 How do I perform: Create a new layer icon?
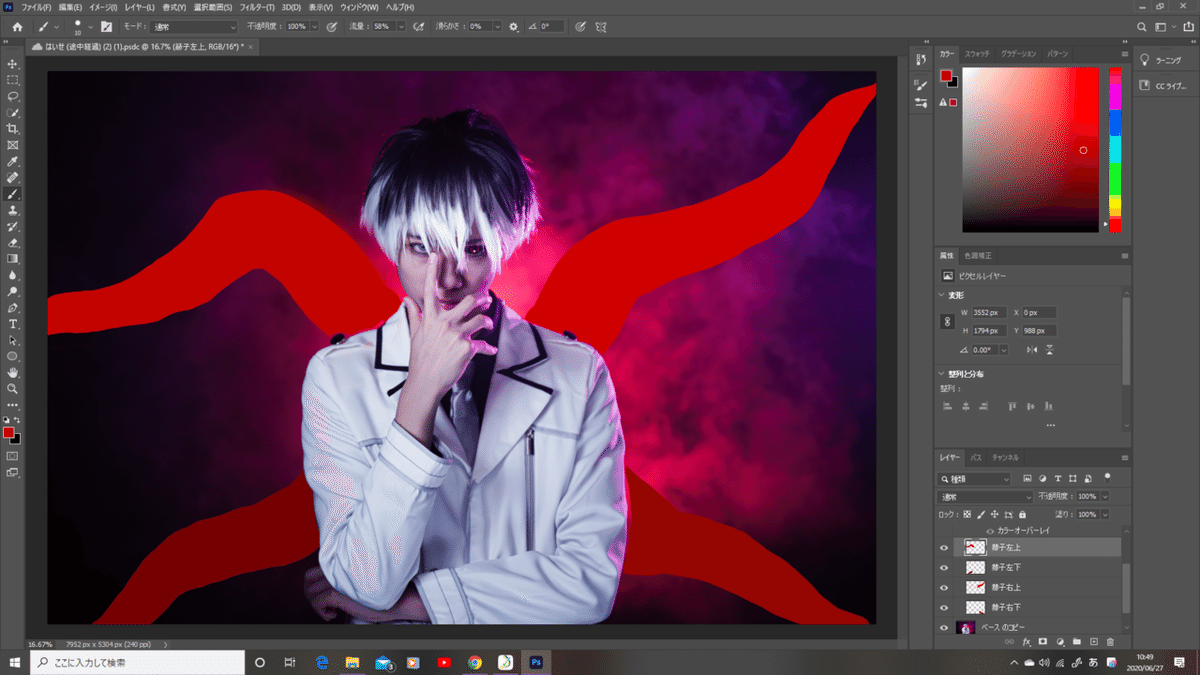1094,641
